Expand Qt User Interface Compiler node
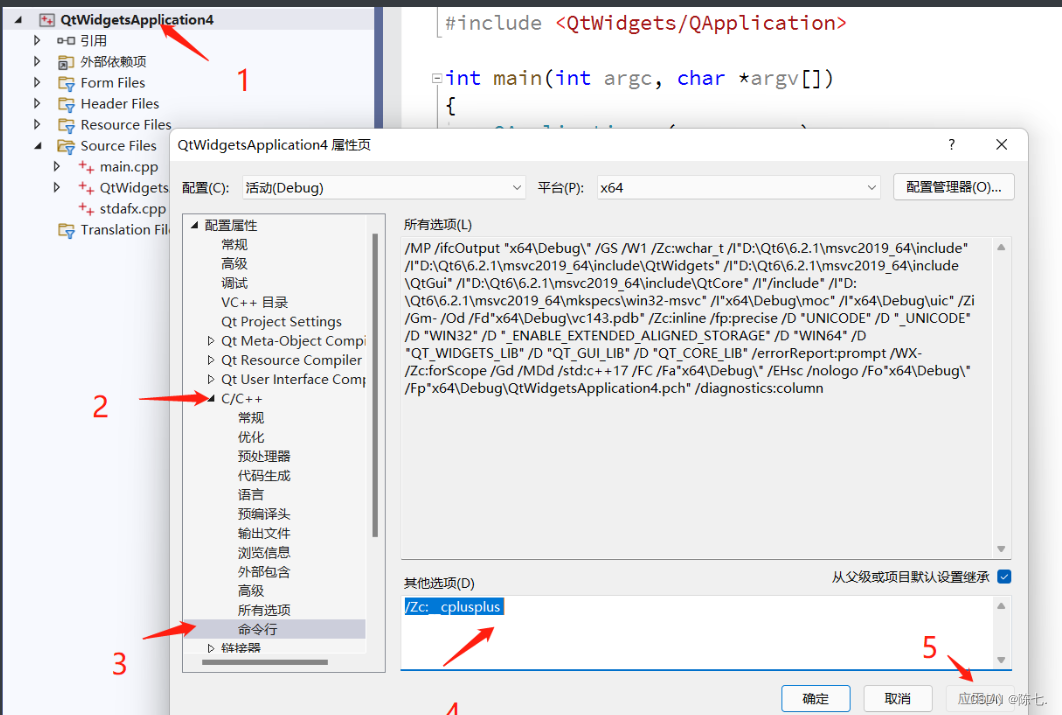1062x715 pixels. (x=211, y=379)
